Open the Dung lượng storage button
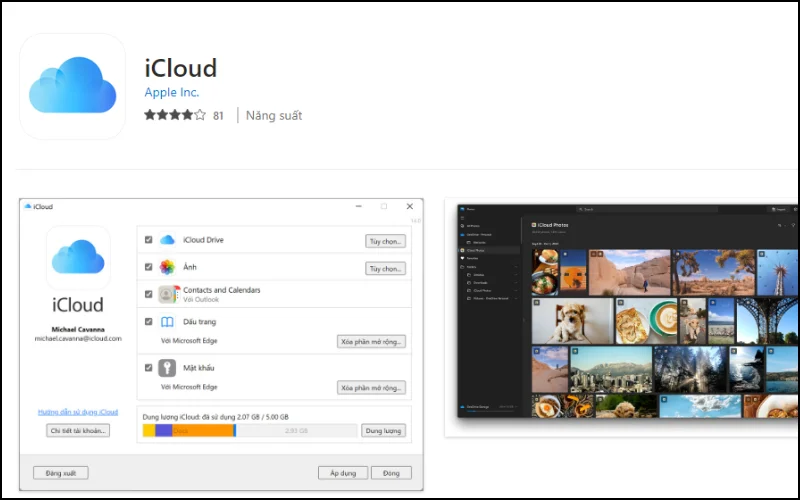Image resolution: width=800 pixels, height=500 pixels. 383,431
